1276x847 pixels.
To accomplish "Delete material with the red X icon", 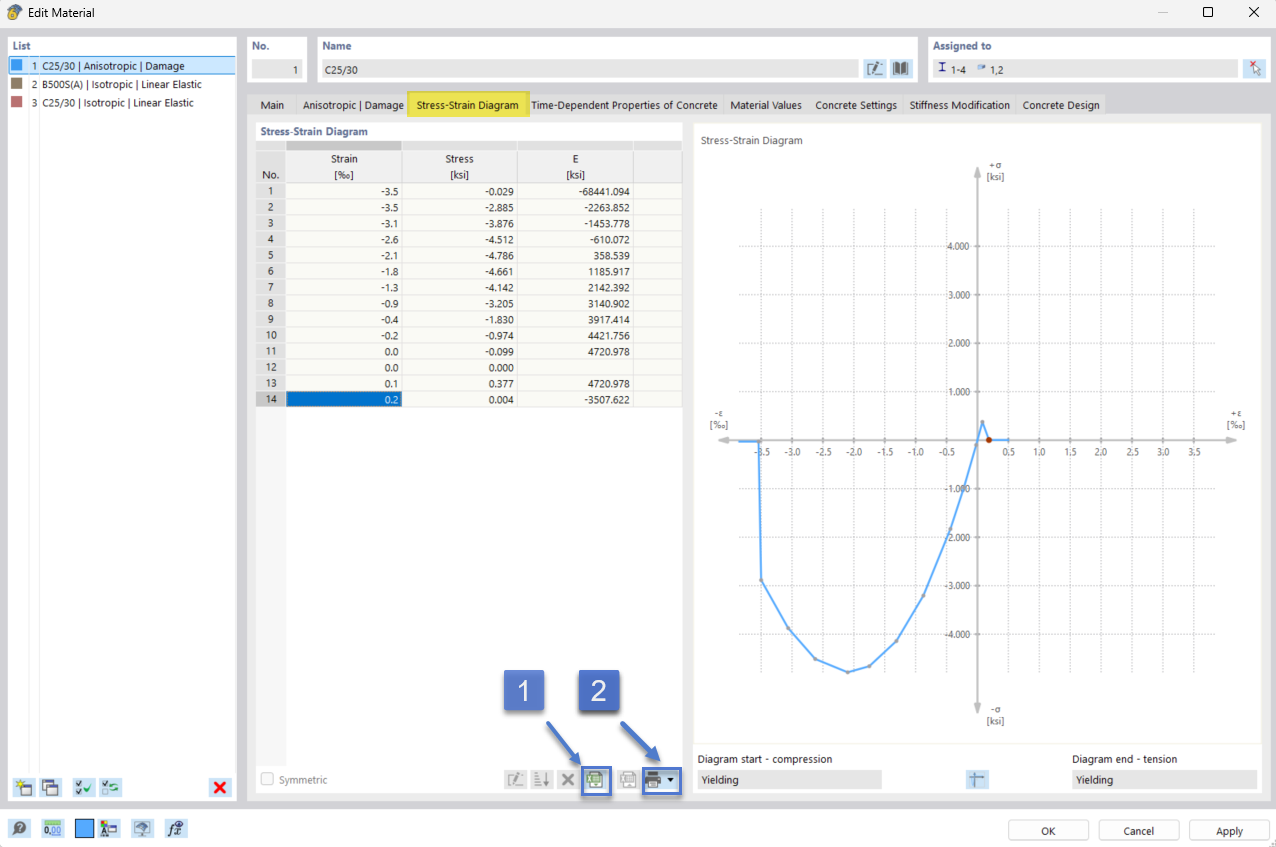I will click(219, 788).
